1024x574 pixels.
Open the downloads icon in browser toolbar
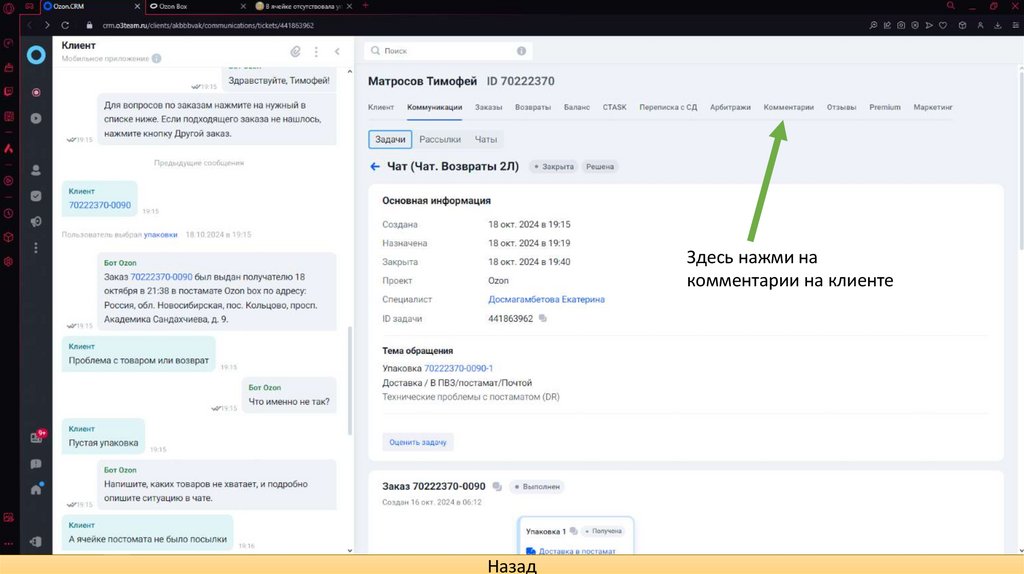[997, 25]
